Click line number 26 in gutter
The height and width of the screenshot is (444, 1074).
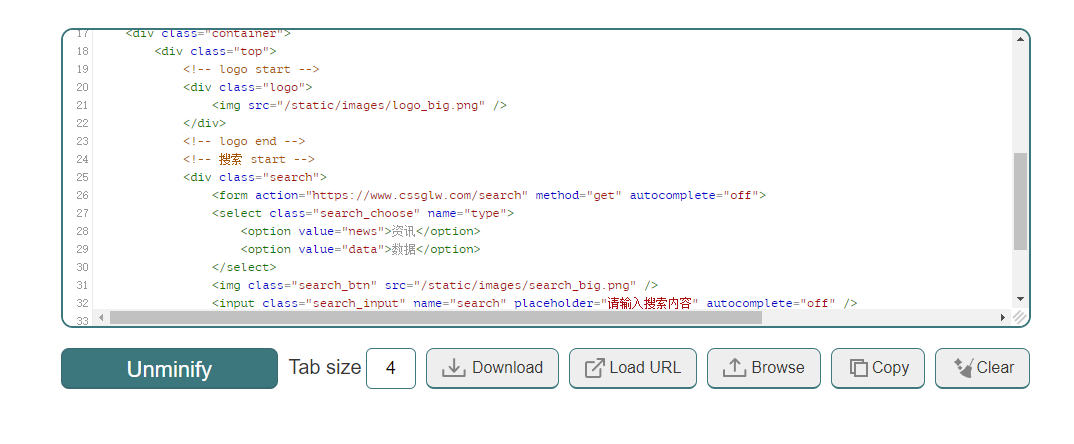(82, 195)
